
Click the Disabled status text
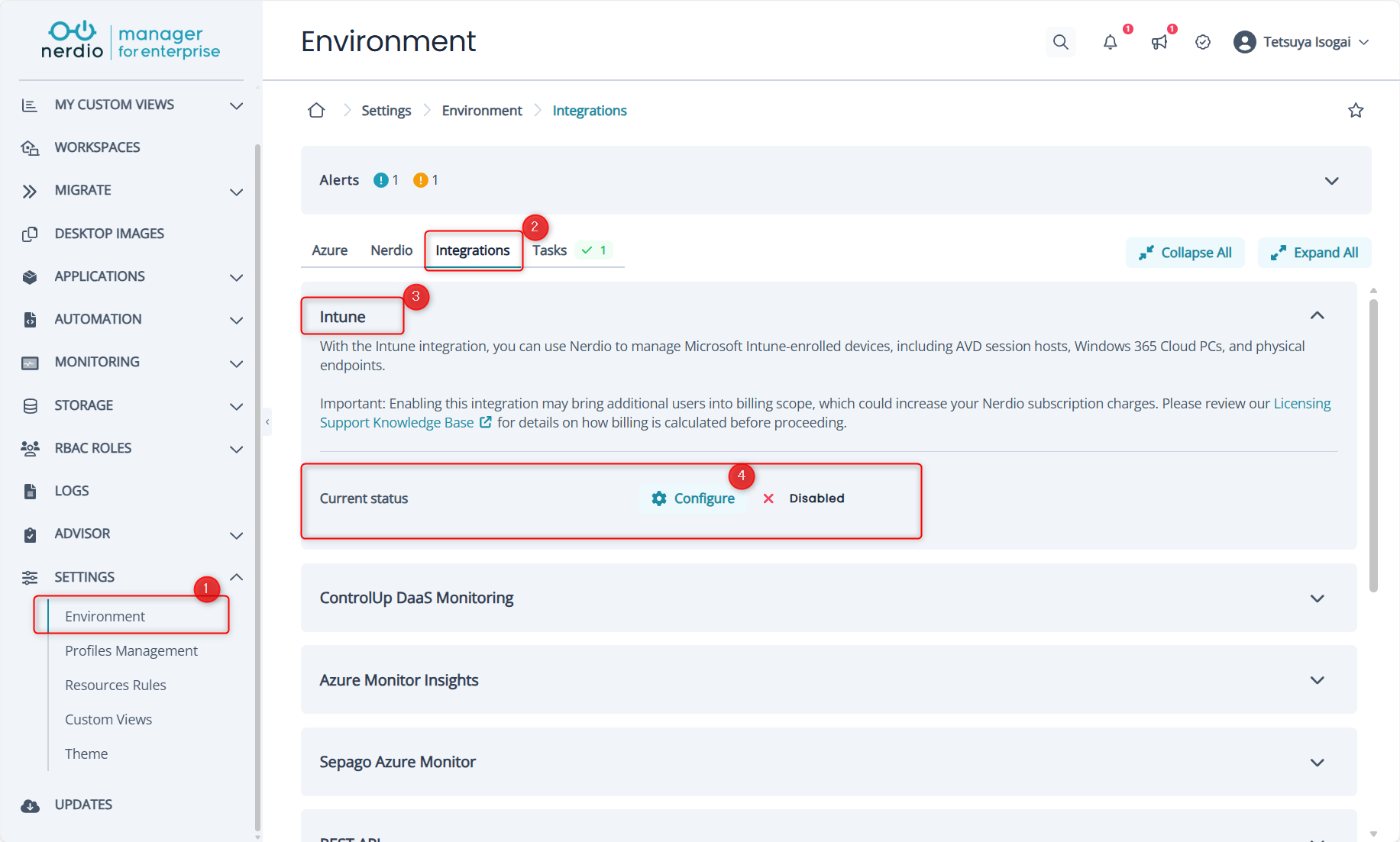[816, 498]
